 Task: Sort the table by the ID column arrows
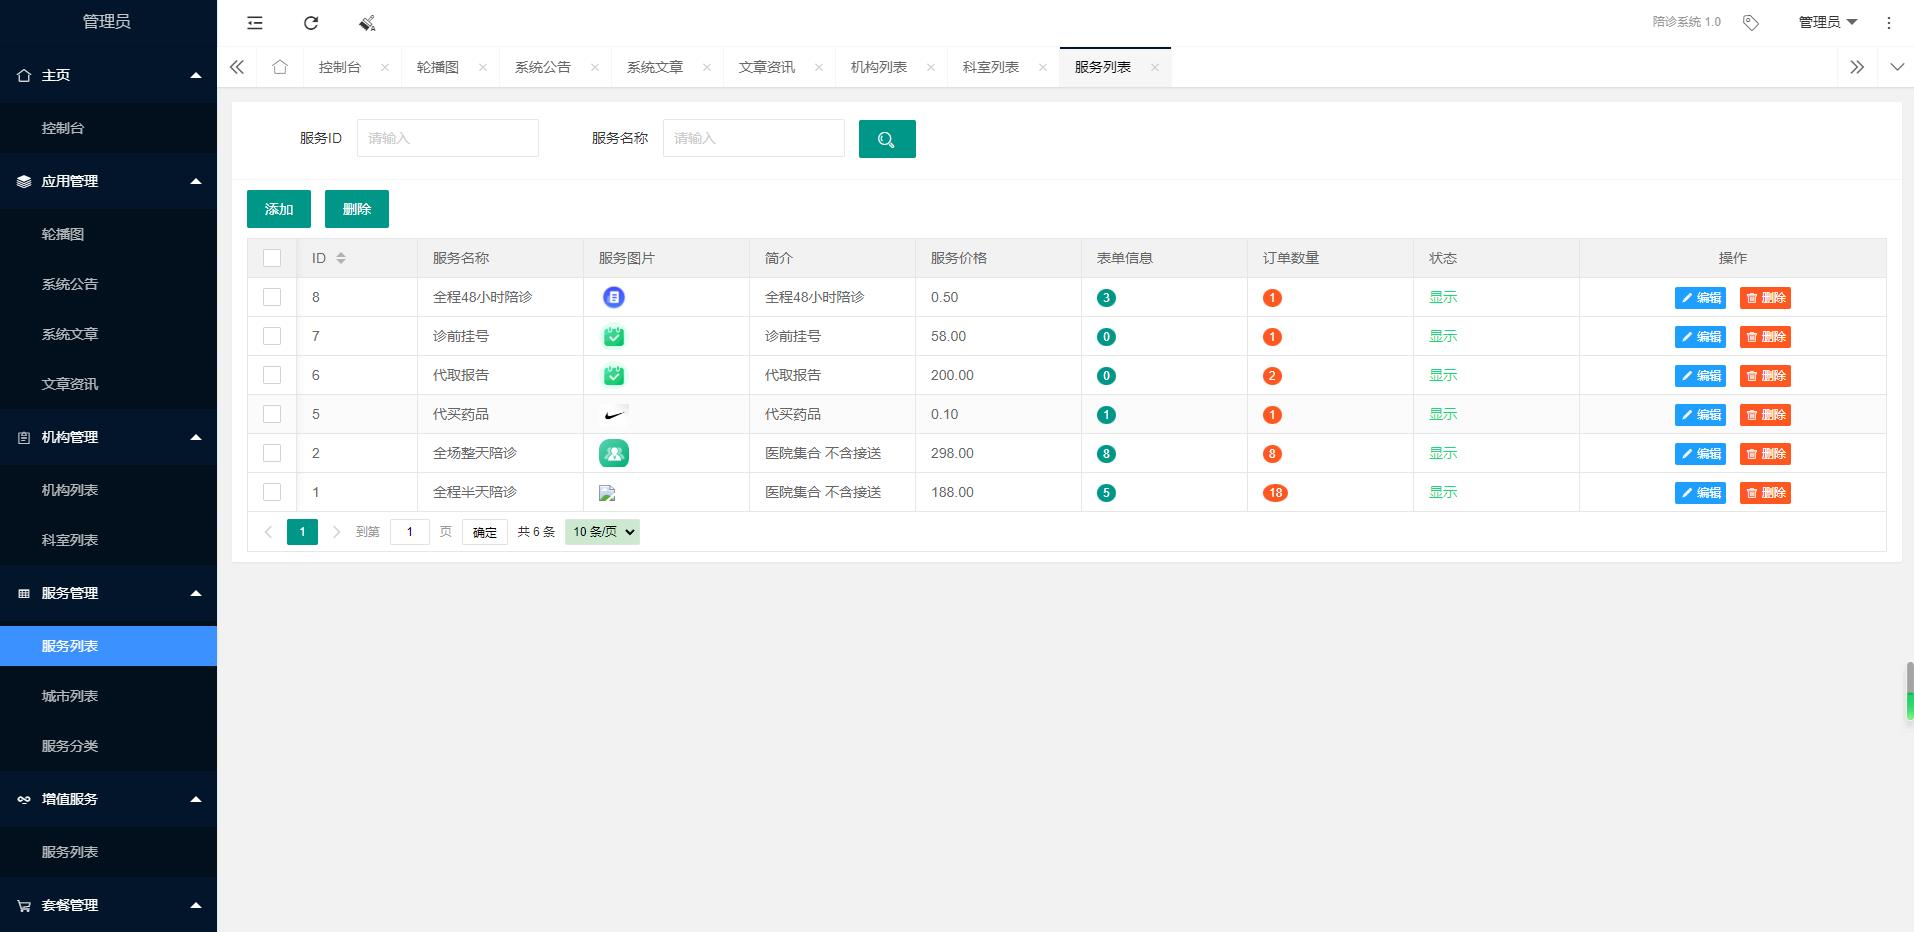341,258
